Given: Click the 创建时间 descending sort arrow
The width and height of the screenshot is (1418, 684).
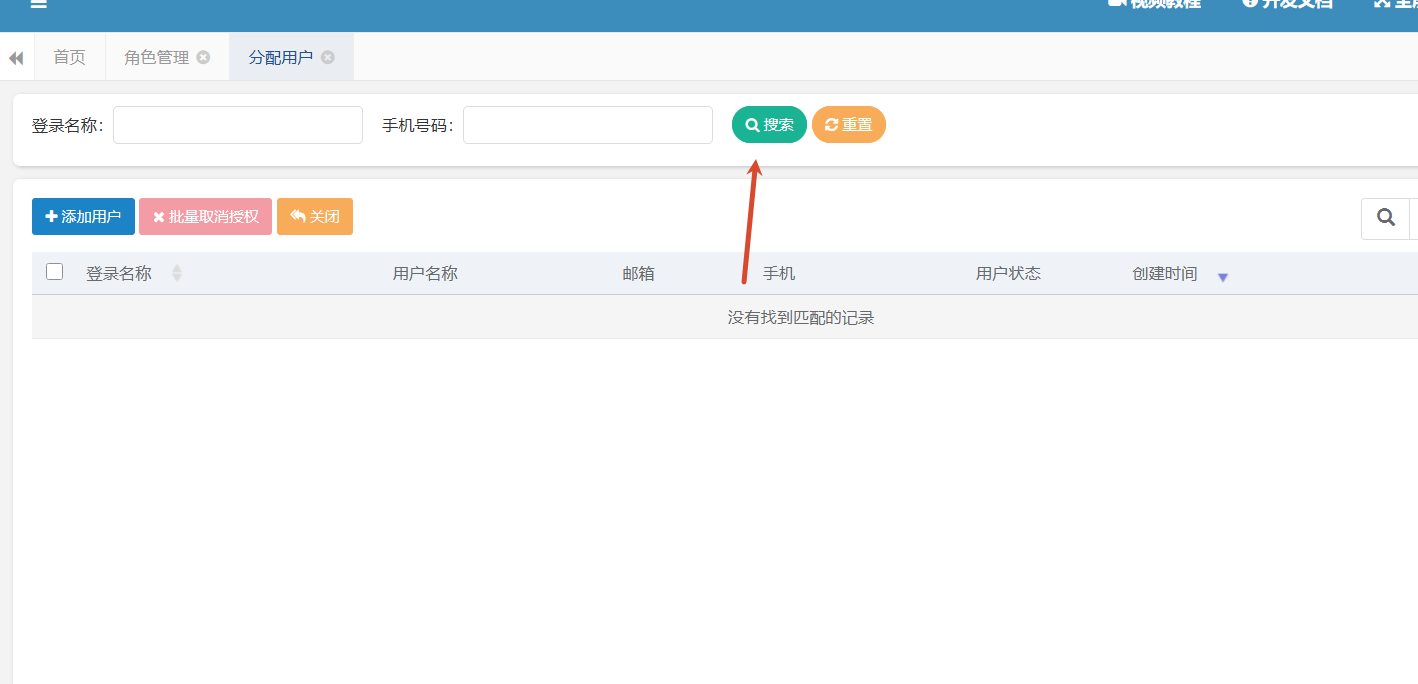Looking at the screenshot, I should [x=1222, y=277].
